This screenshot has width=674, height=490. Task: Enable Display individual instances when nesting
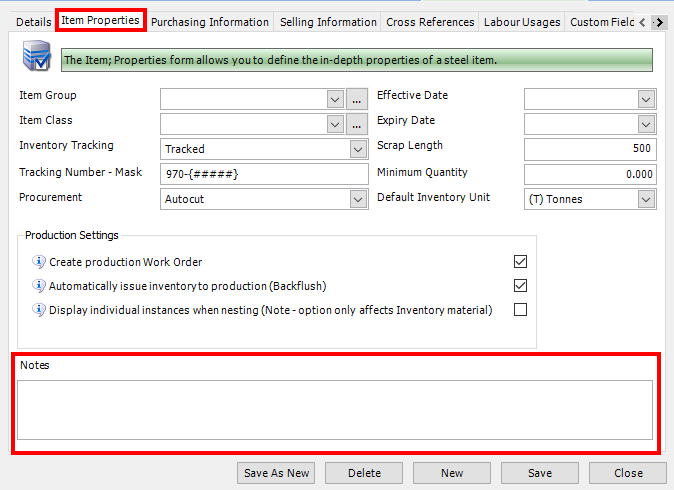pos(520,310)
